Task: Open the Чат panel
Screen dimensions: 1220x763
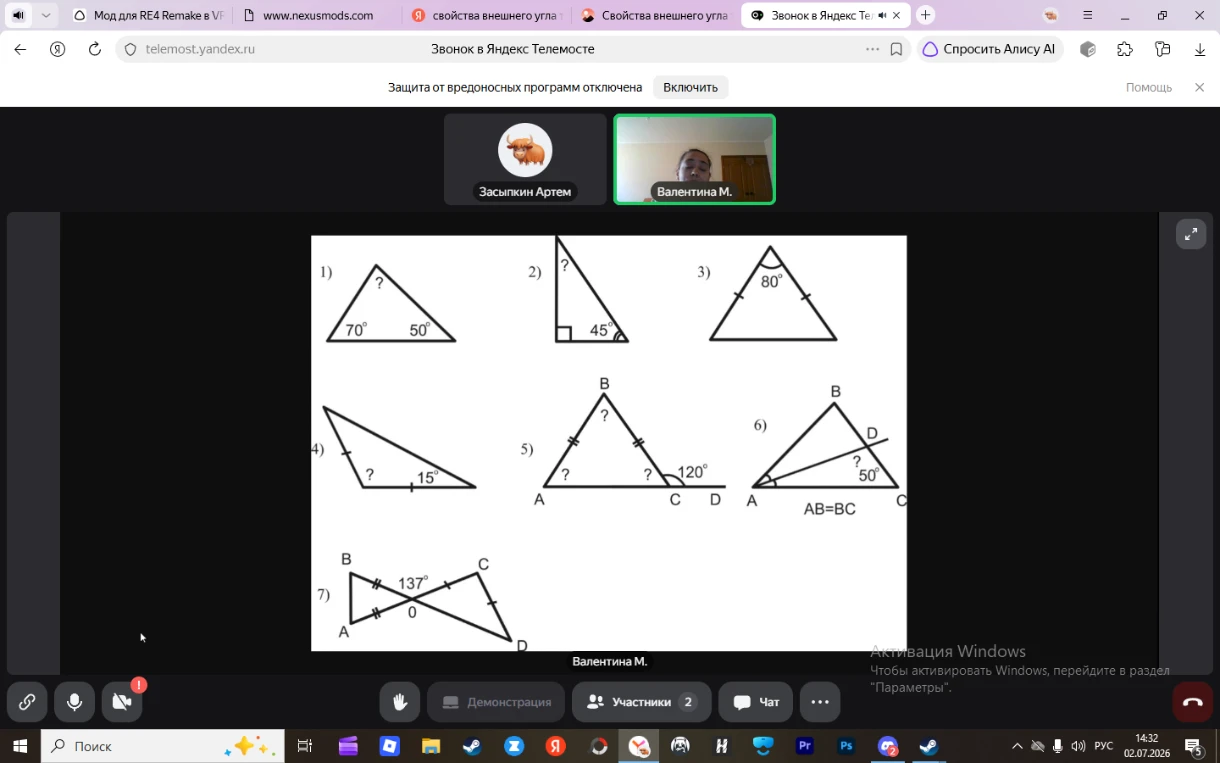Action: (755, 702)
